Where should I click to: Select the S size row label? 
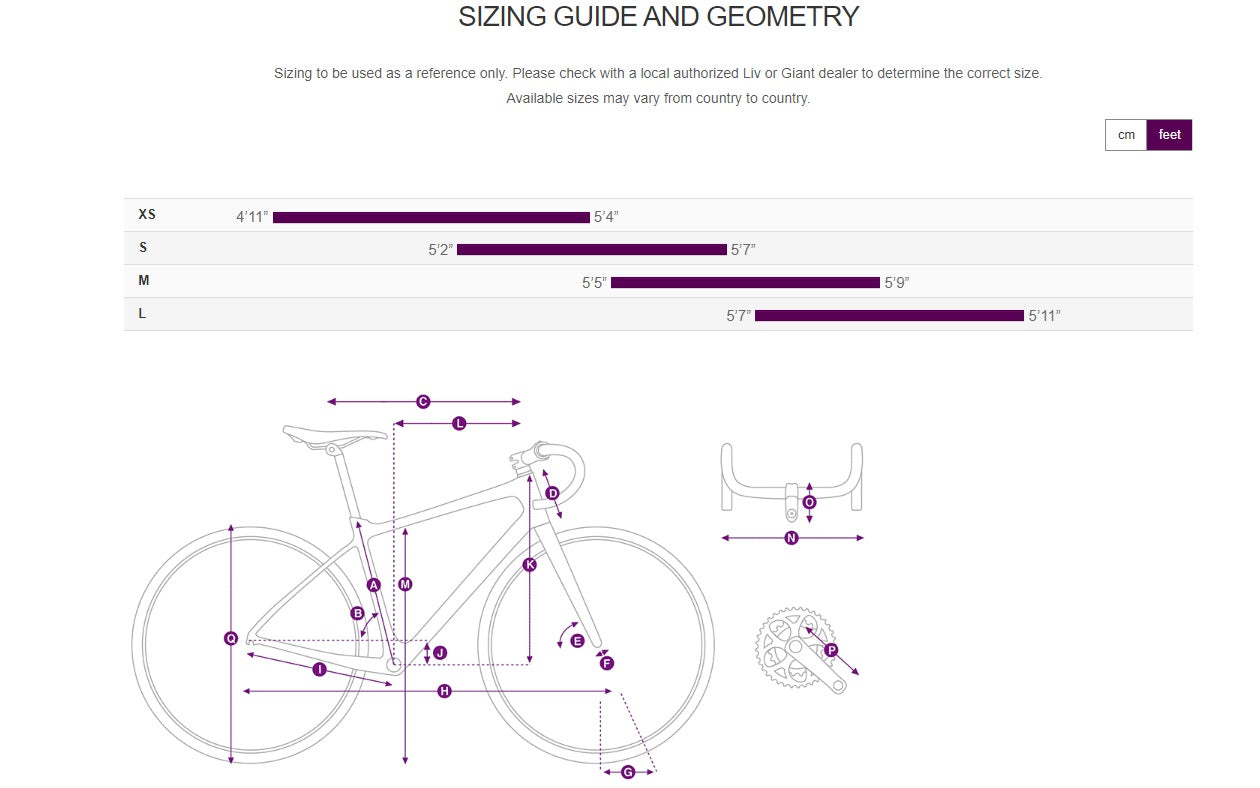143,248
